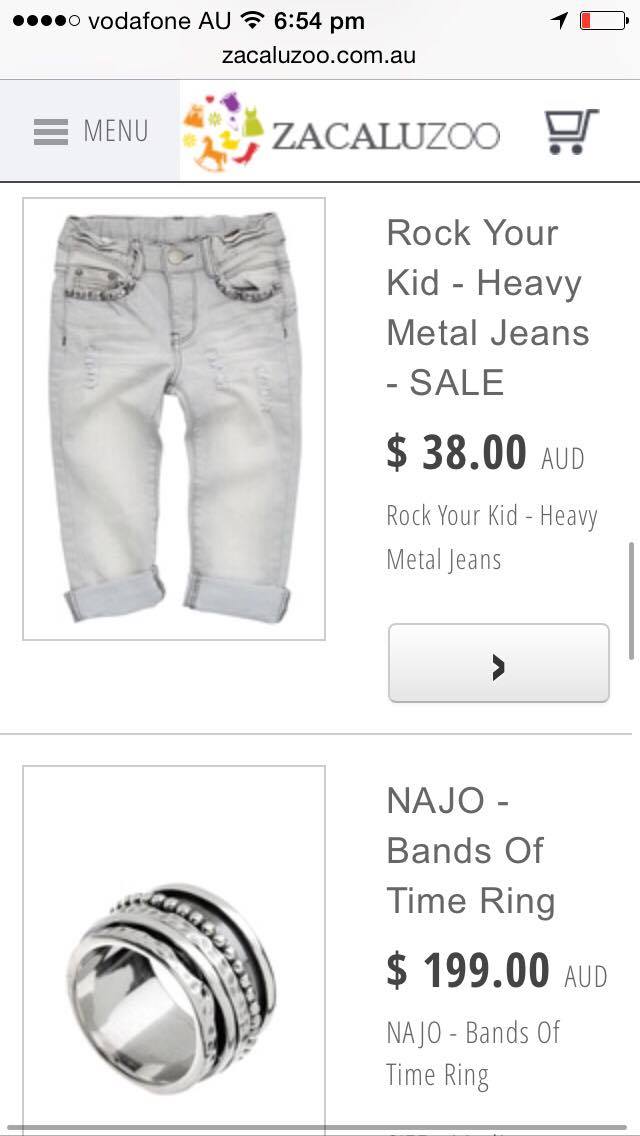Tap the $ 199.00 AUD price
Viewport: 640px width, 1136px height.
tap(496, 971)
